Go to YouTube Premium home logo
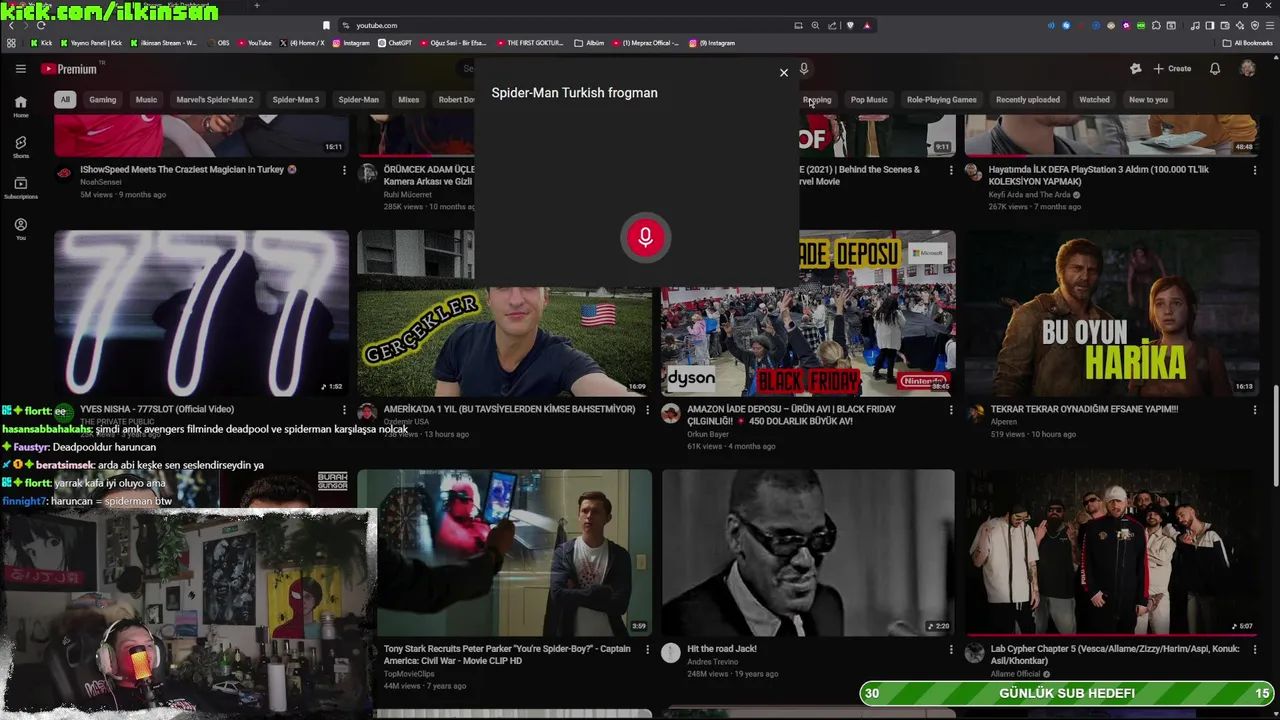This screenshot has height=720, width=1280. (69, 69)
